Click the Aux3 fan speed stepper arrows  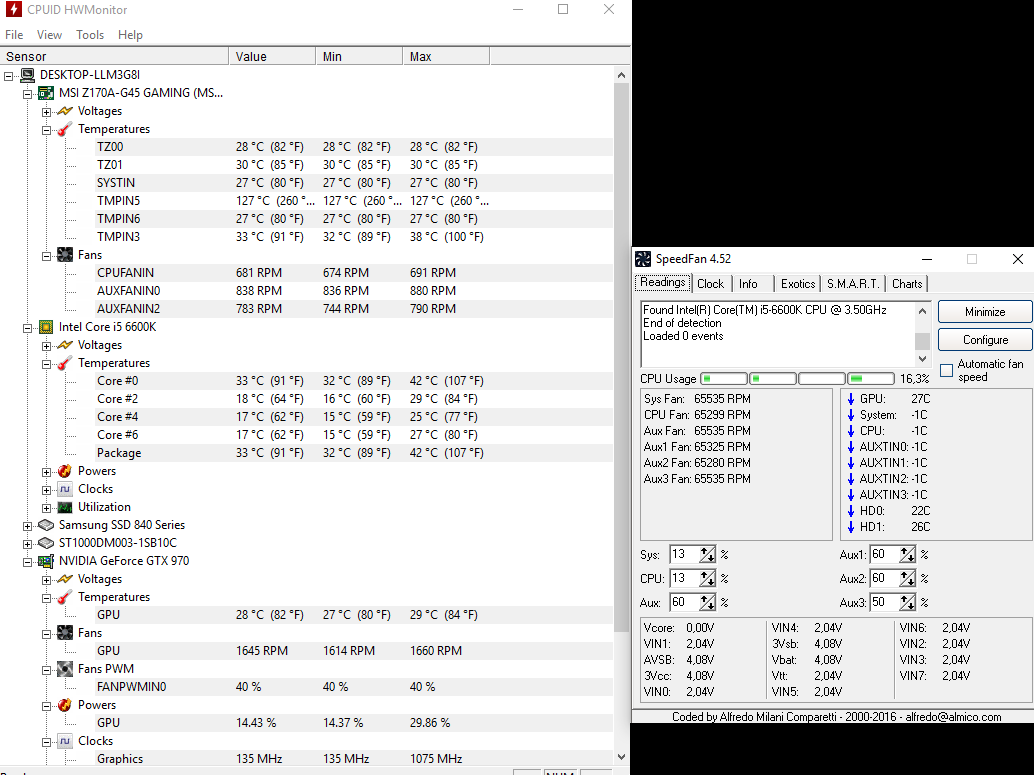coord(907,603)
